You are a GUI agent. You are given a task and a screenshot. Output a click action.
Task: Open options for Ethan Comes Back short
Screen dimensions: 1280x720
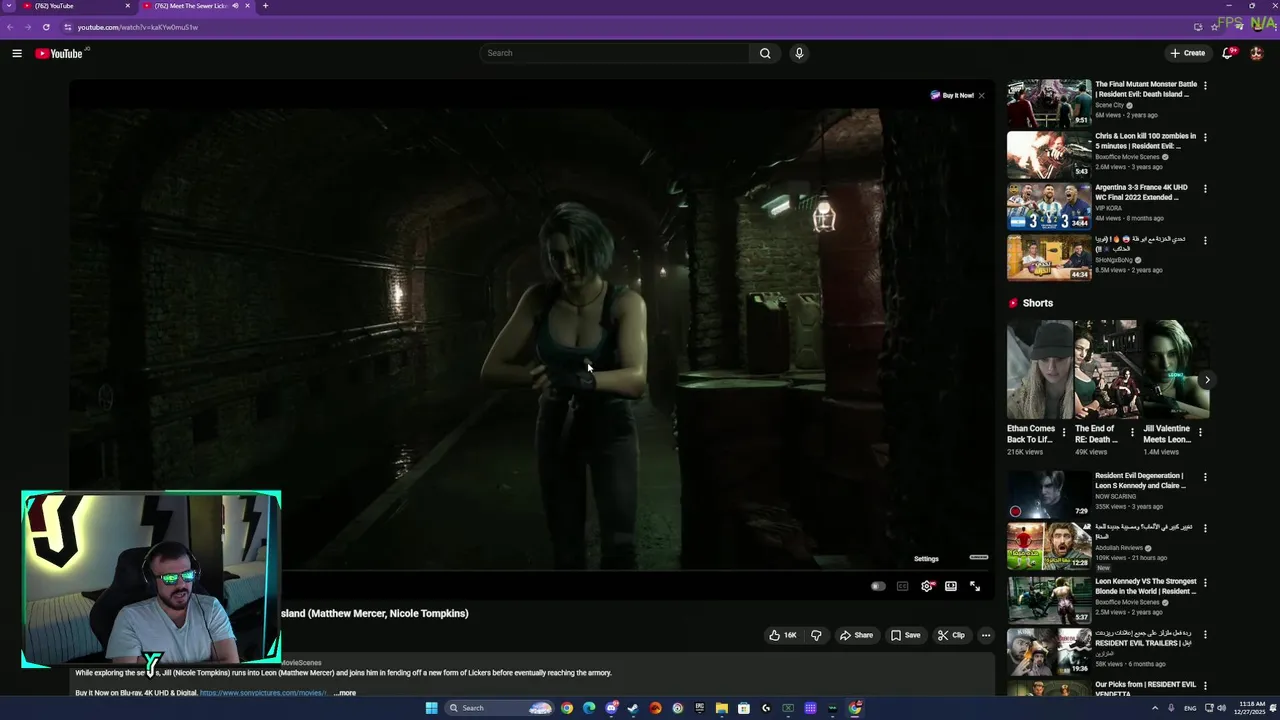tap(1064, 432)
